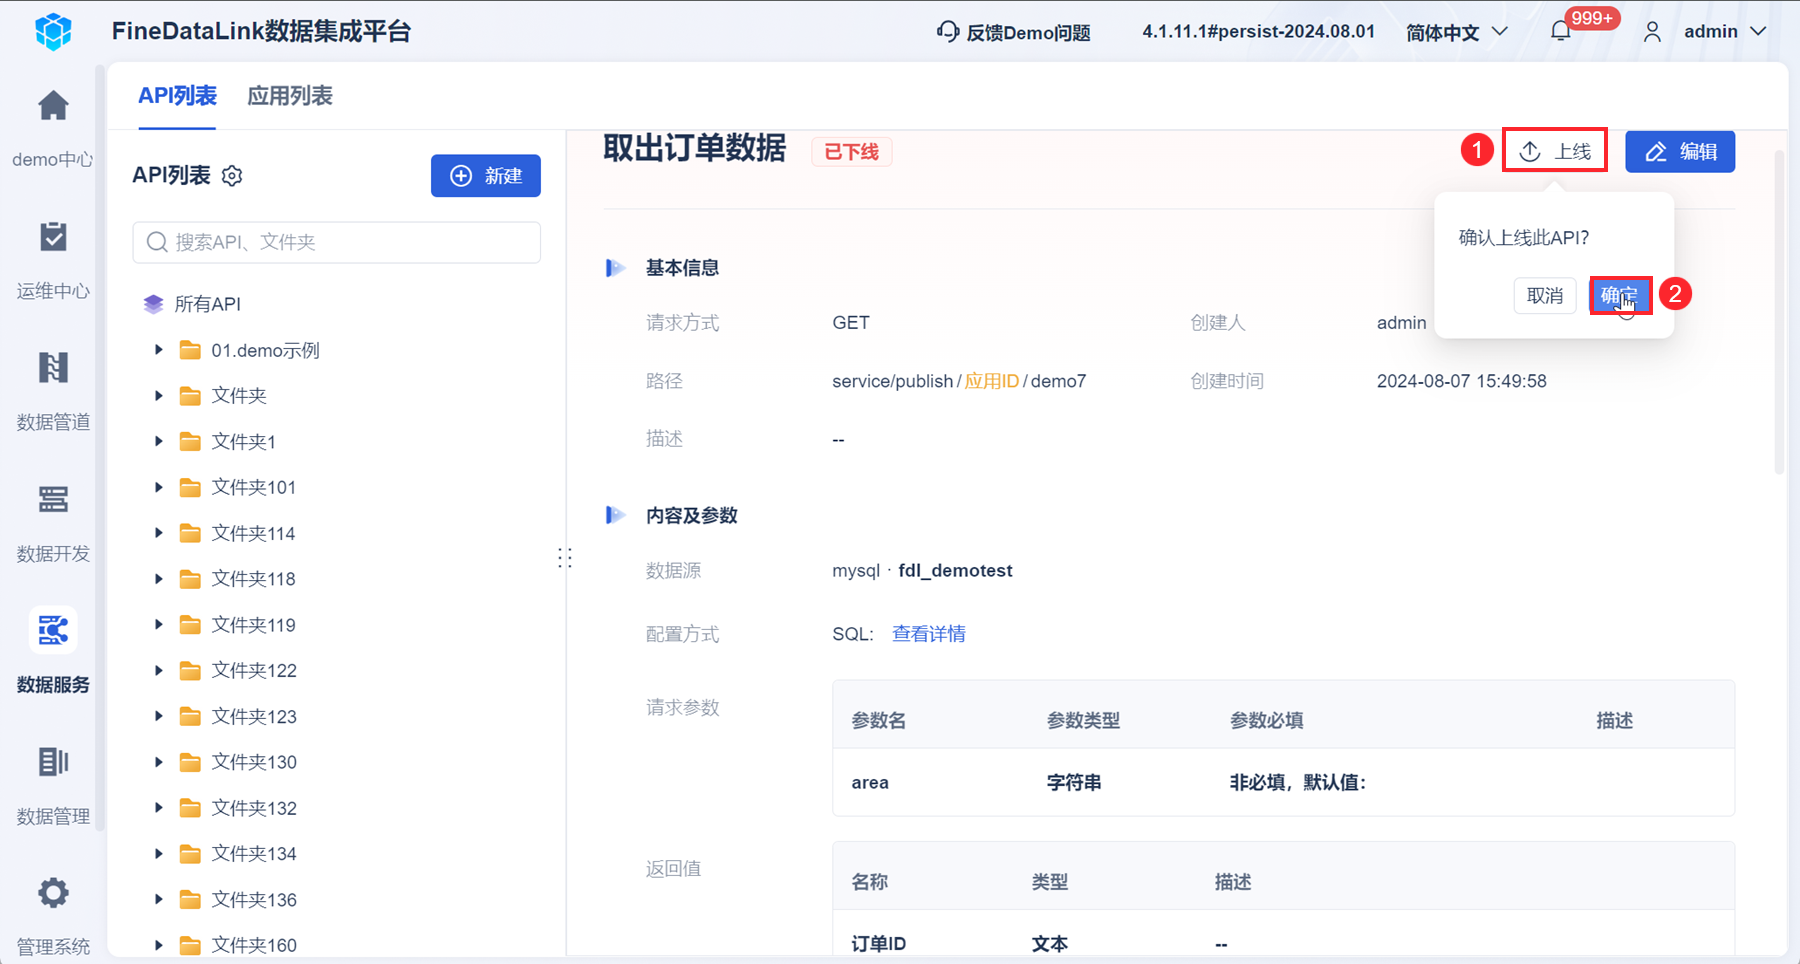1800x964 pixels.
Task: Cancel the online confirmation with 取消
Action: click(1545, 296)
